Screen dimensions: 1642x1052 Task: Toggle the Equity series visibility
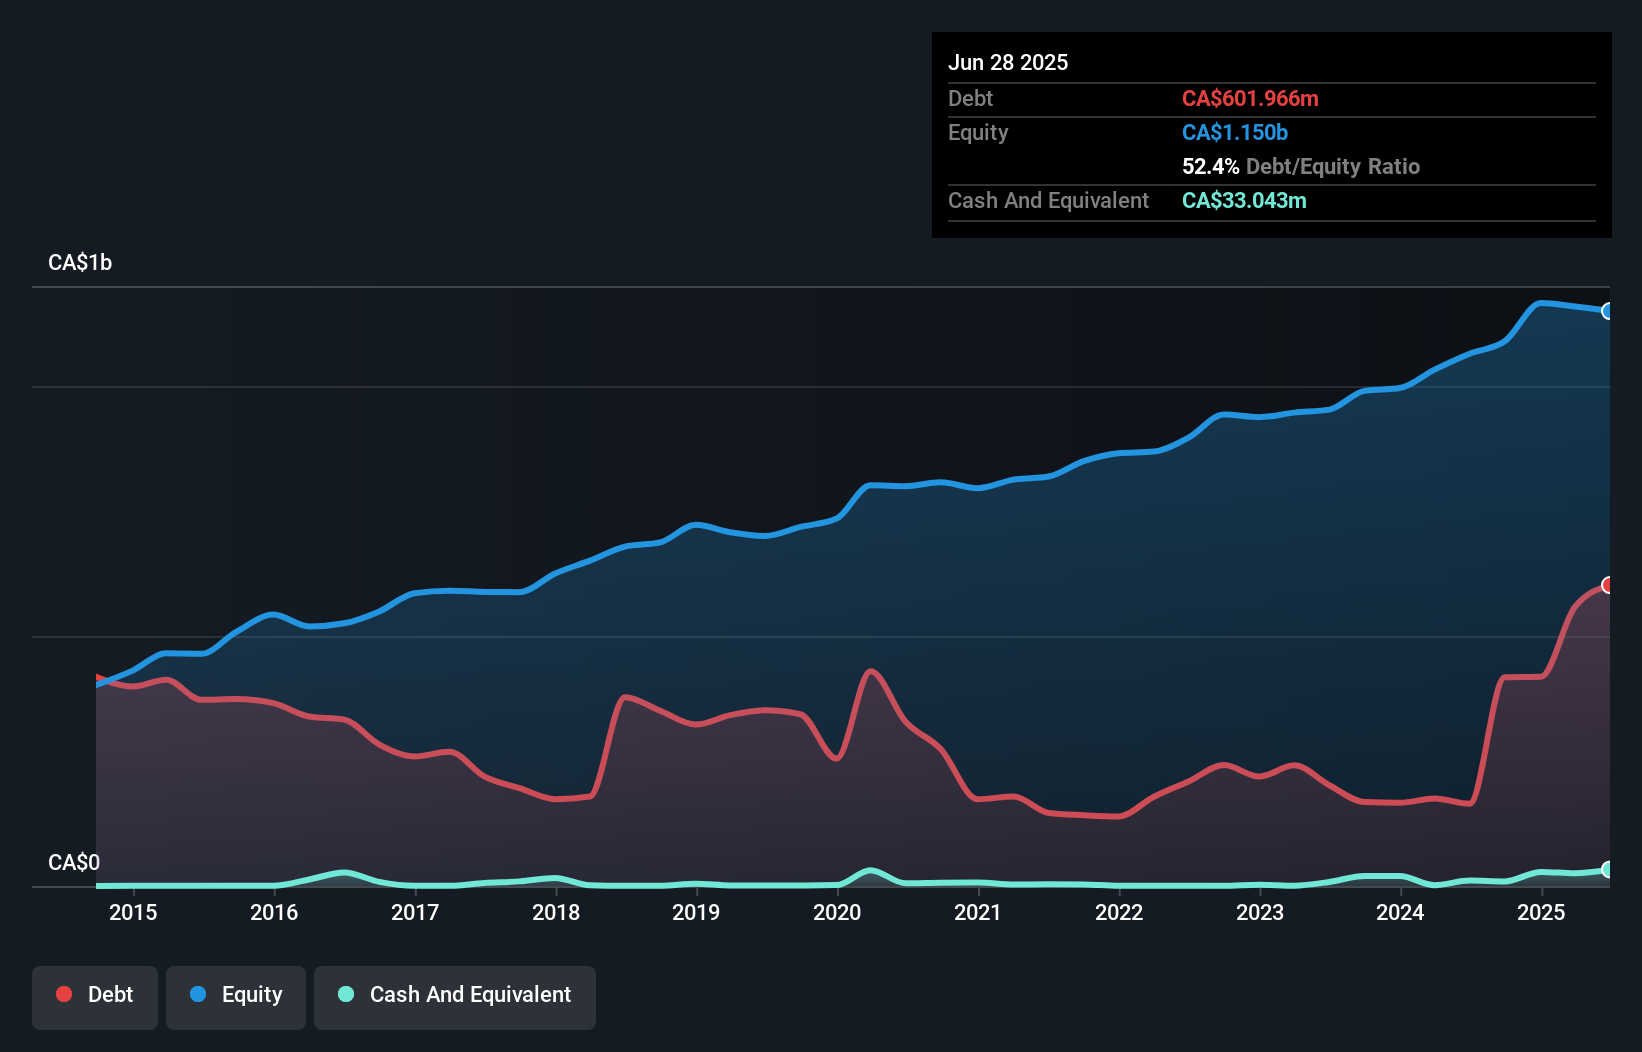[x=235, y=995]
